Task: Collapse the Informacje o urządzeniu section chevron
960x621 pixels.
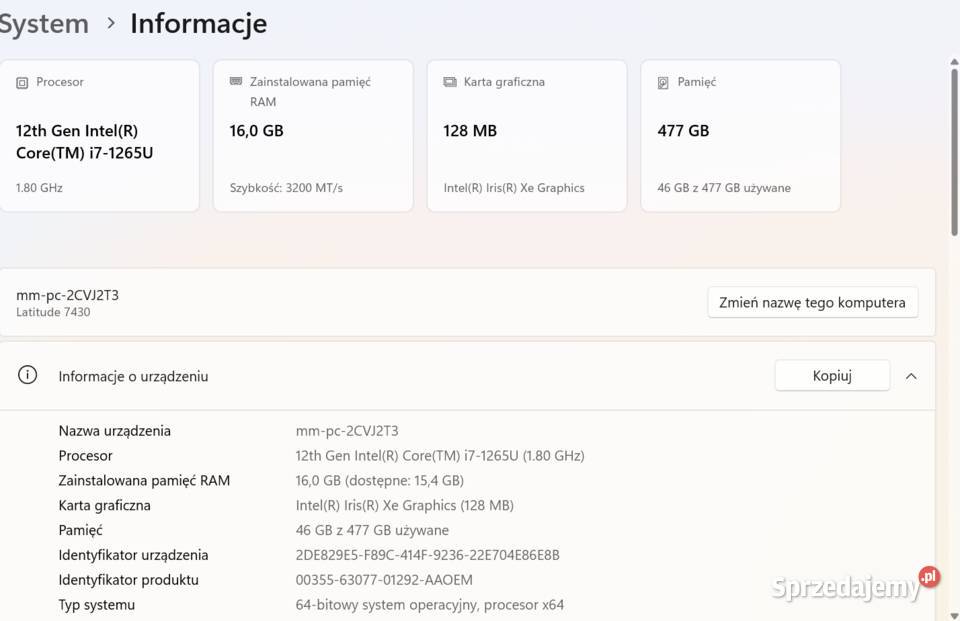Action: [911, 376]
